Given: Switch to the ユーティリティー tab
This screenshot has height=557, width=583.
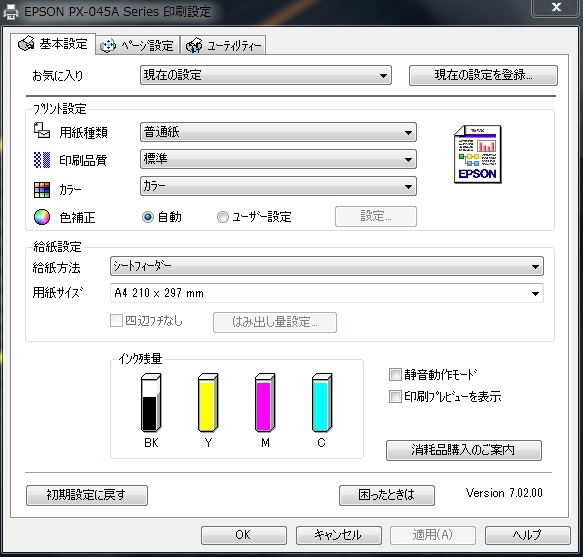Looking at the screenshot, I should 223,45.
